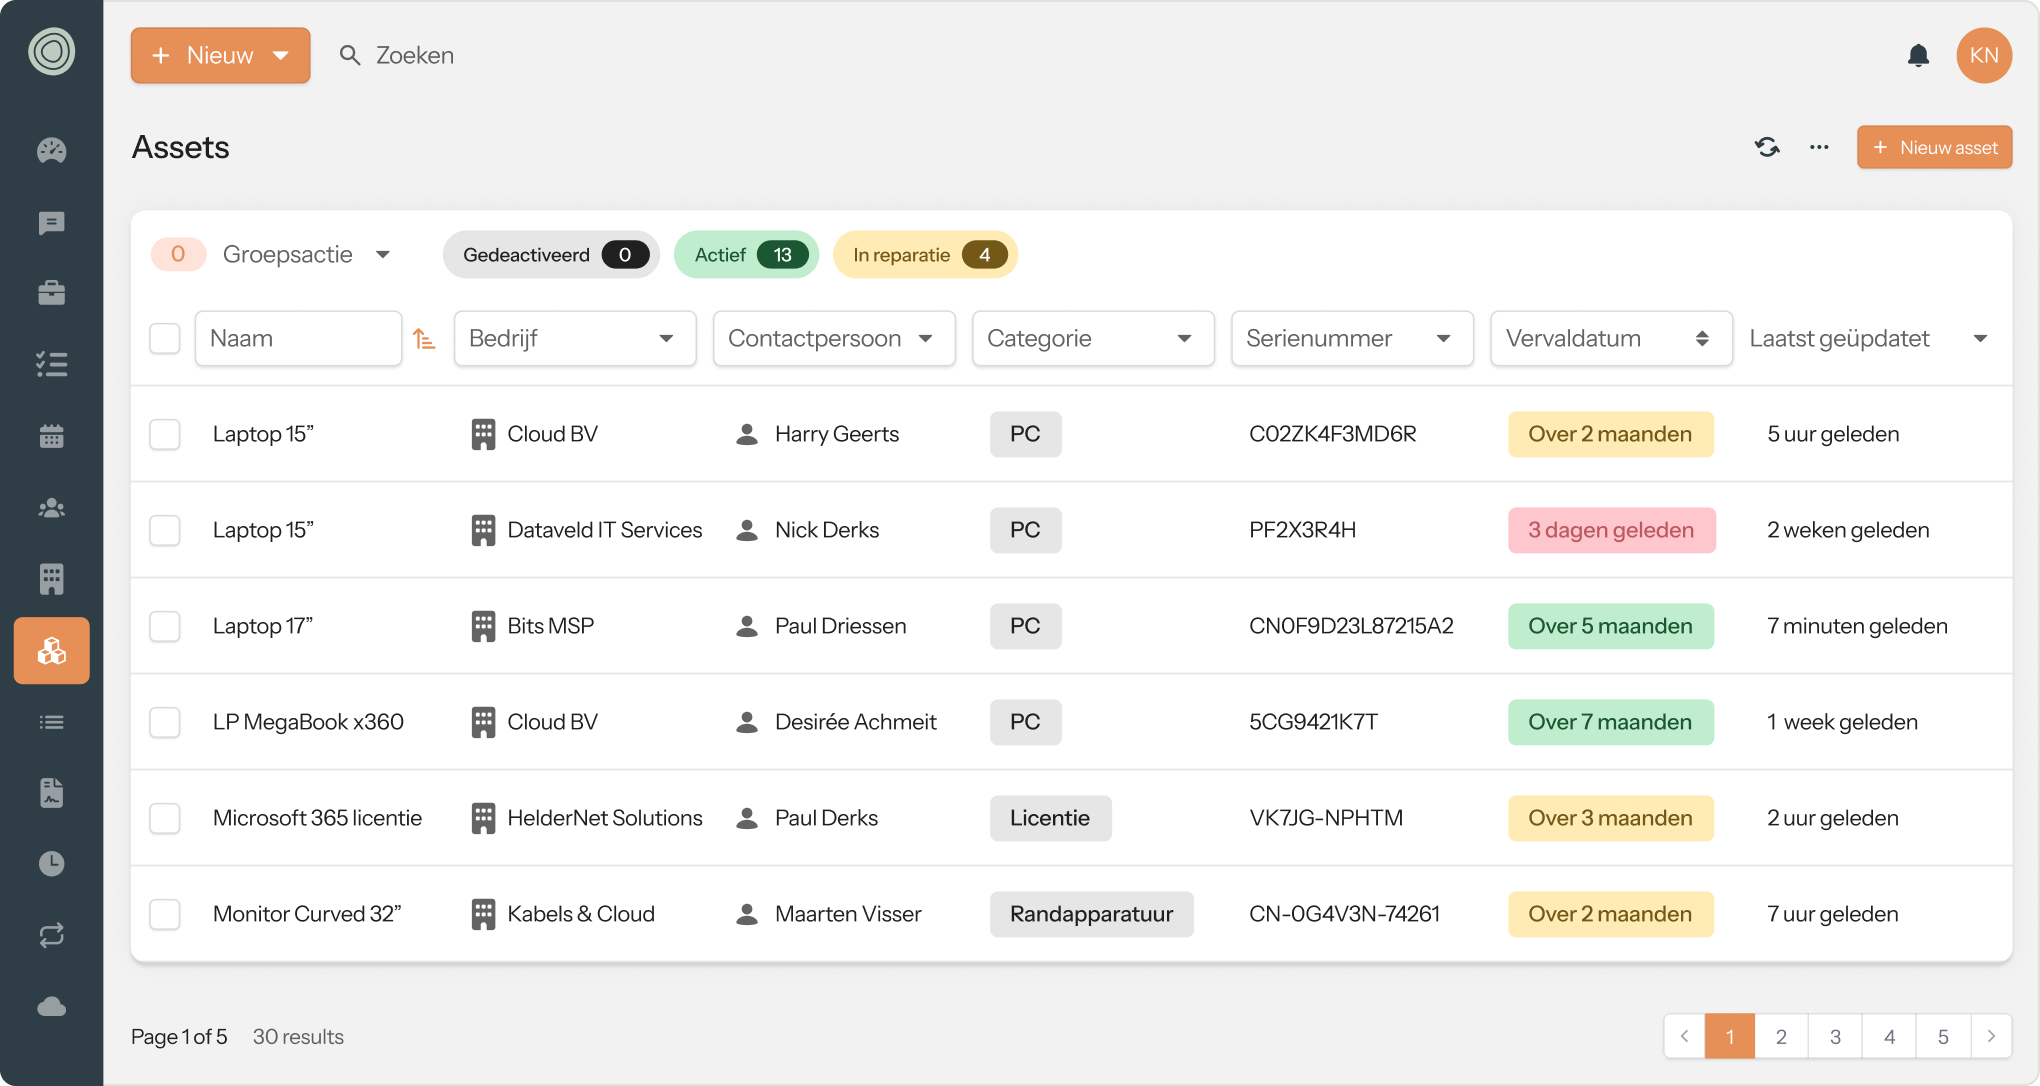Screen dimensions: 2040x1086
Task: Check the select-all checkbox in header
Action: pos(165,339)
